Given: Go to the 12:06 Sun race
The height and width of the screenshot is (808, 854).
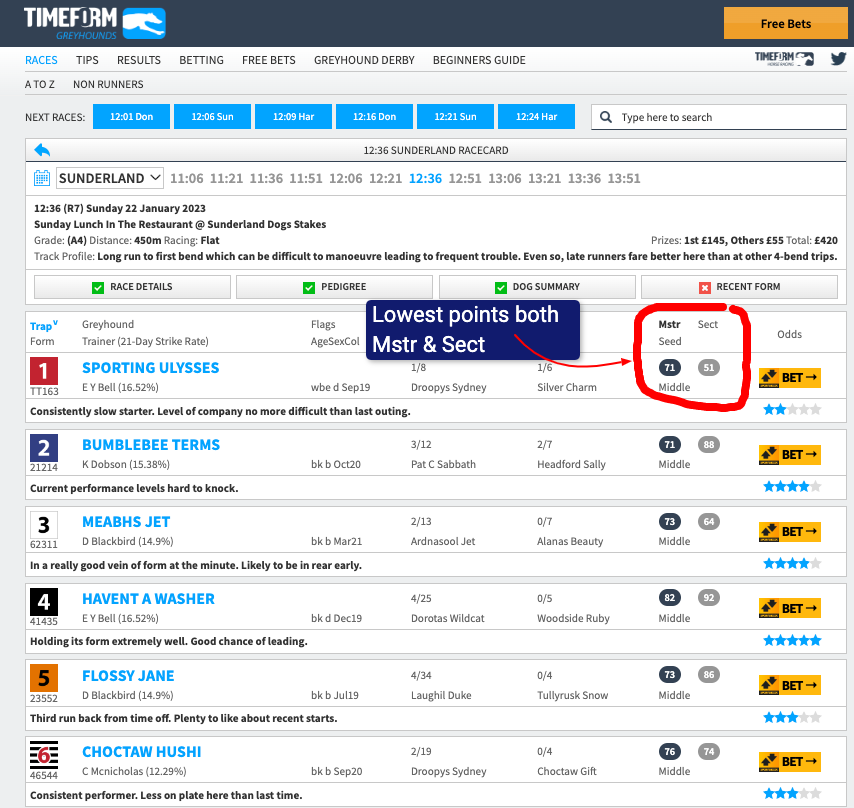Looking at the screenshot, I should (212, 117).
